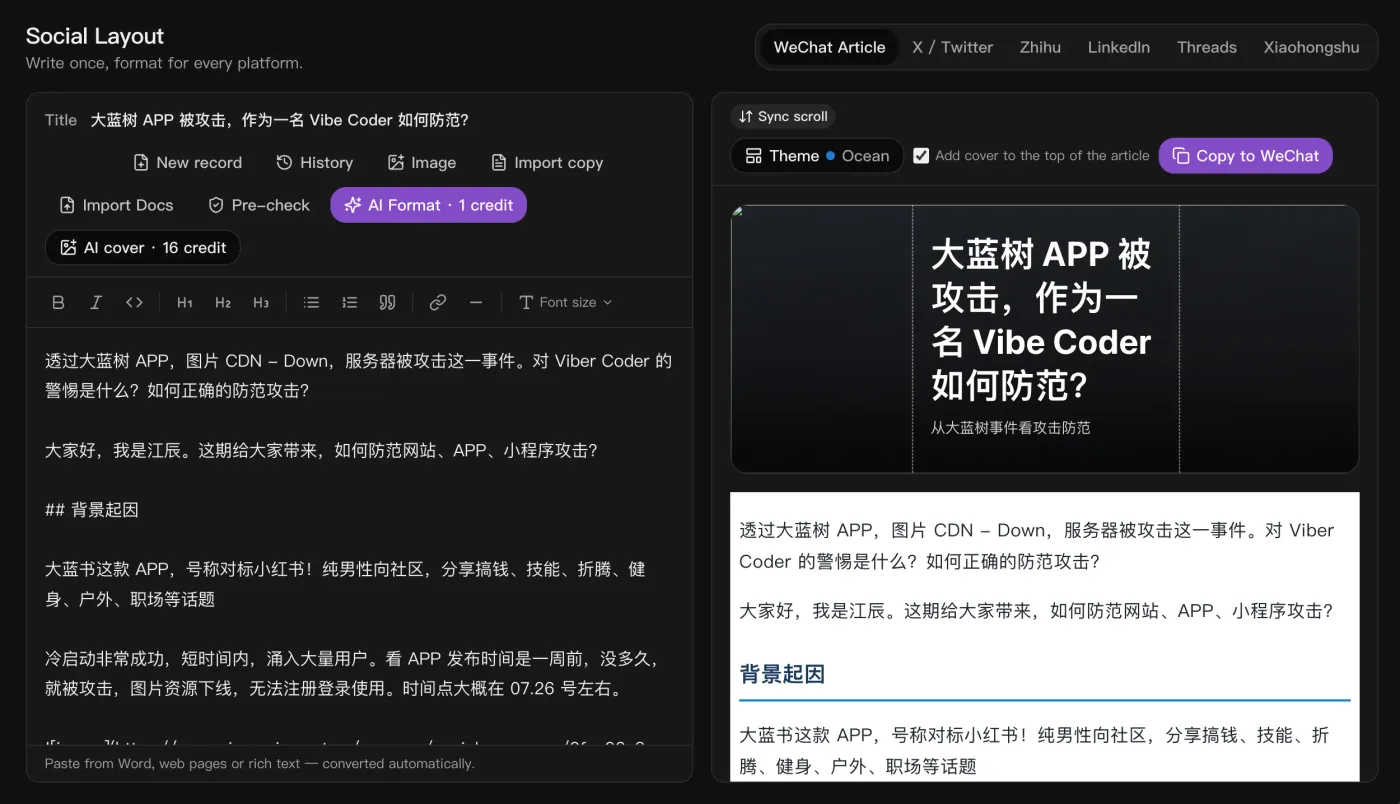Screen dimensions: 1400x804
Task: Click Copy to WeChat button
Action: tap(1245, 156)
